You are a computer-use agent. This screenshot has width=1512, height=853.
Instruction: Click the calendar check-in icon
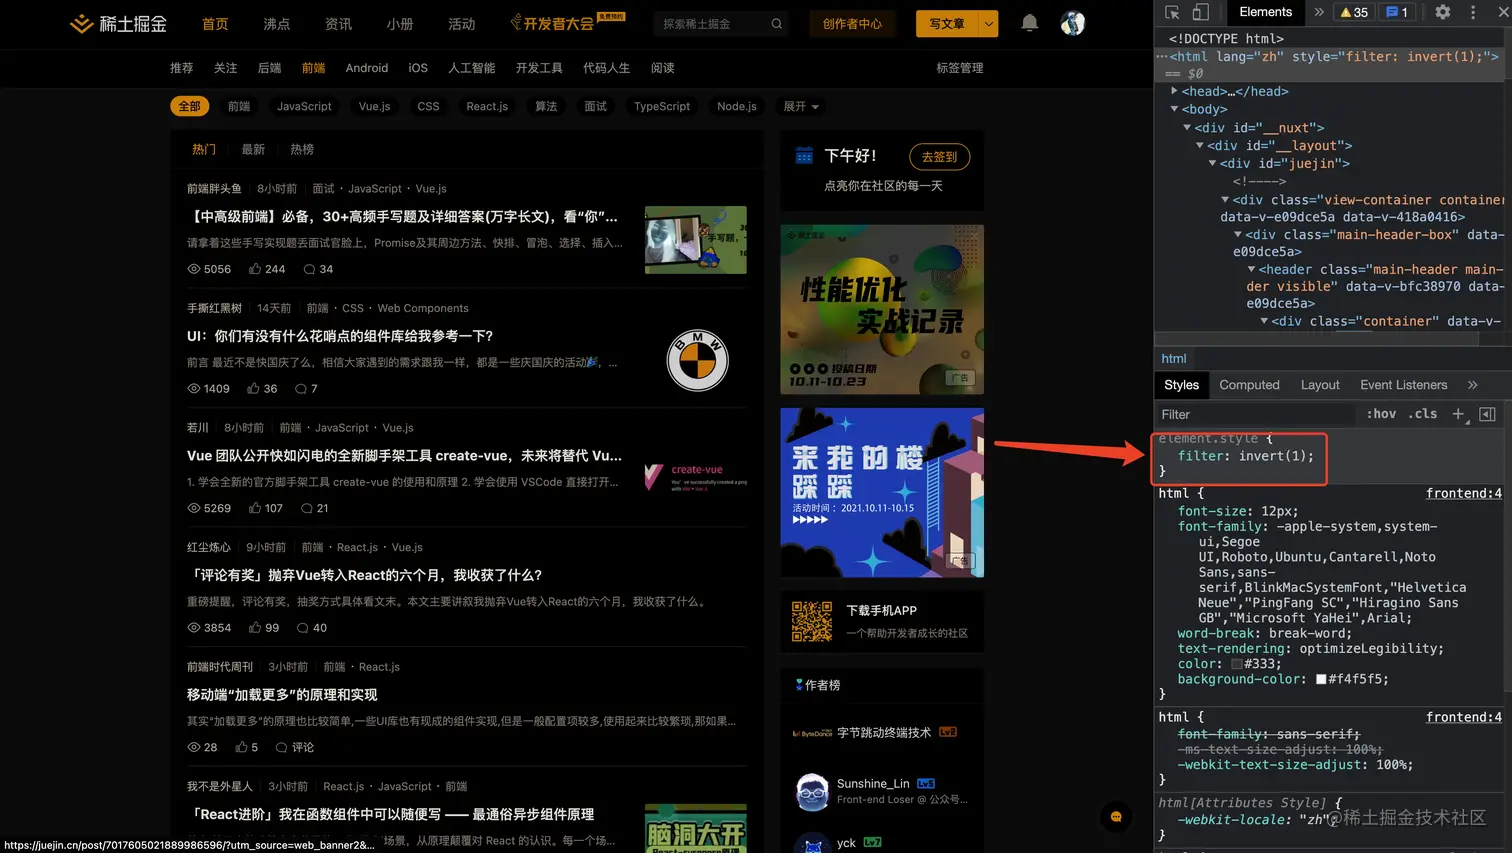click(804, 155)
